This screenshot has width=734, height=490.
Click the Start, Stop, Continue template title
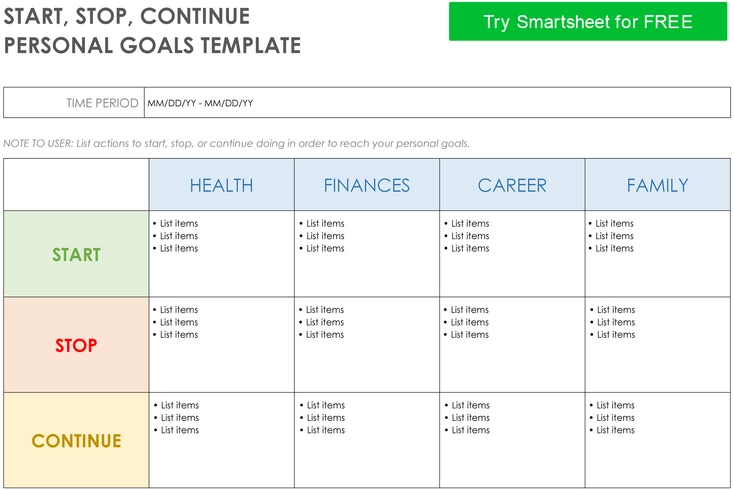152,31
